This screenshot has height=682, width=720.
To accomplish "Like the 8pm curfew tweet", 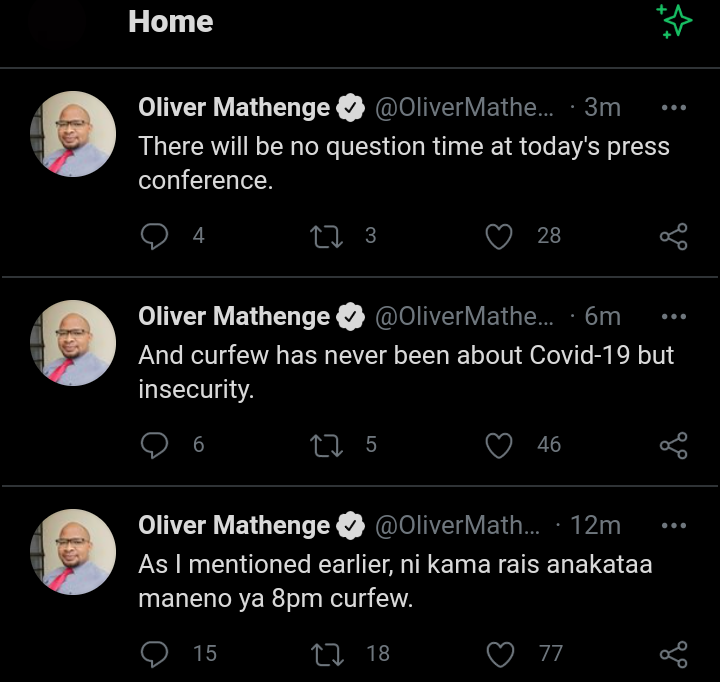I will [498, 654].
